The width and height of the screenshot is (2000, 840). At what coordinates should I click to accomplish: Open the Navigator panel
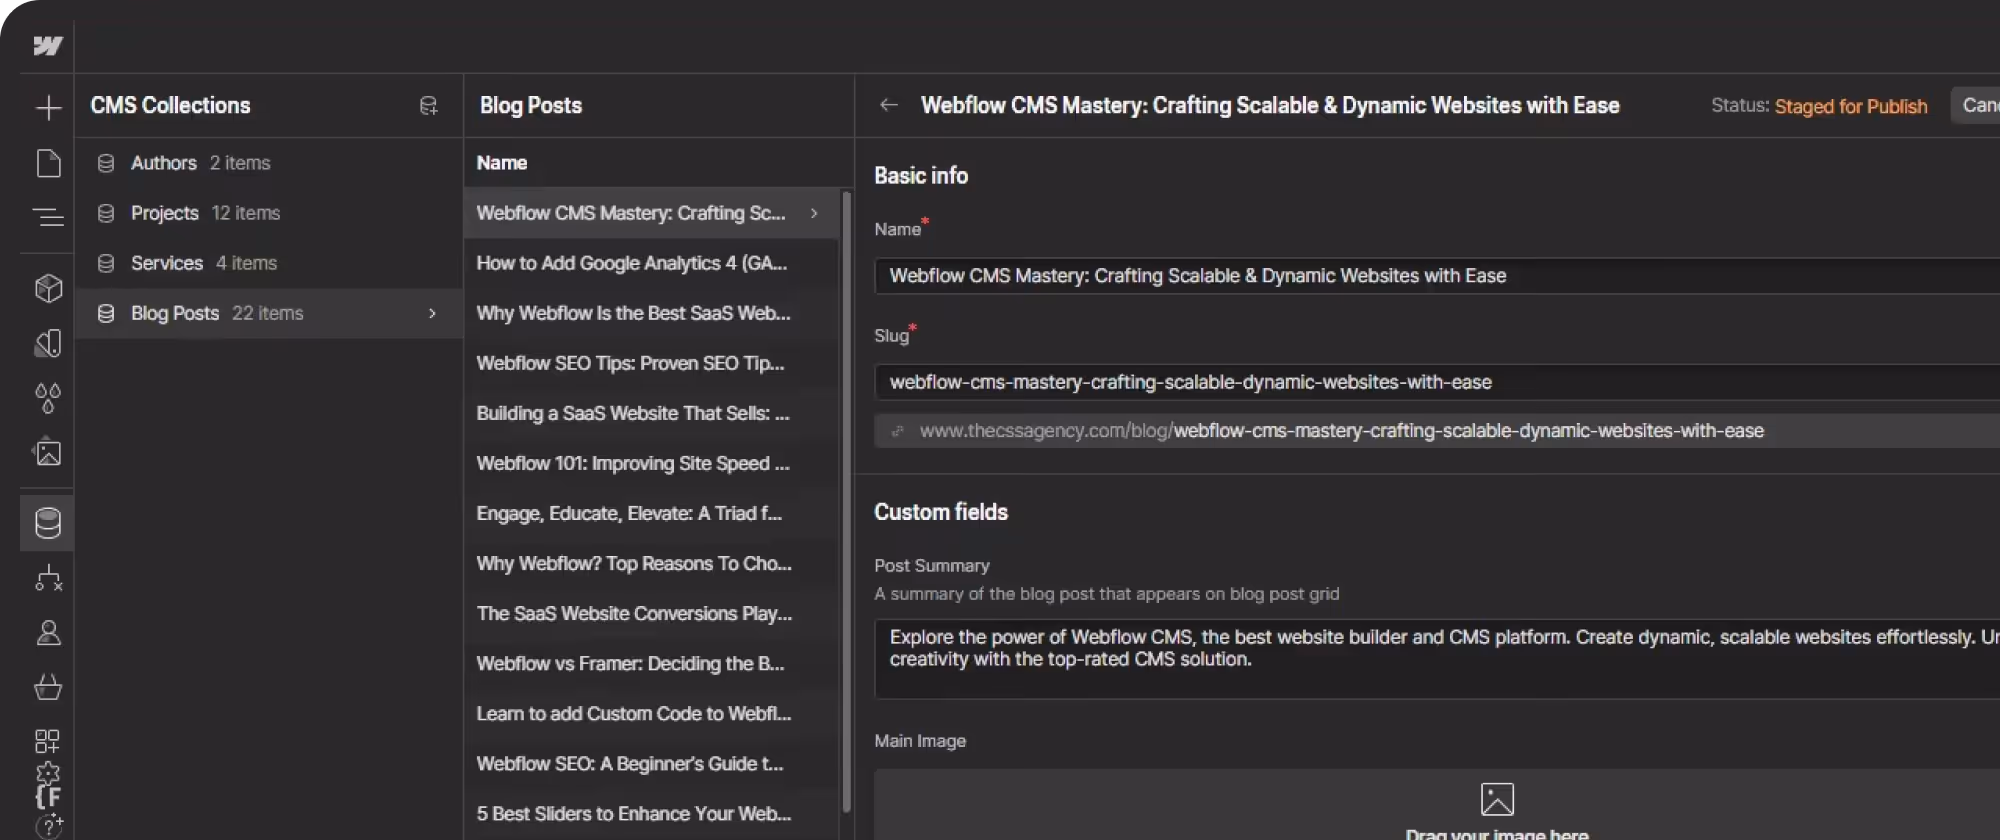tap(48, 217)
